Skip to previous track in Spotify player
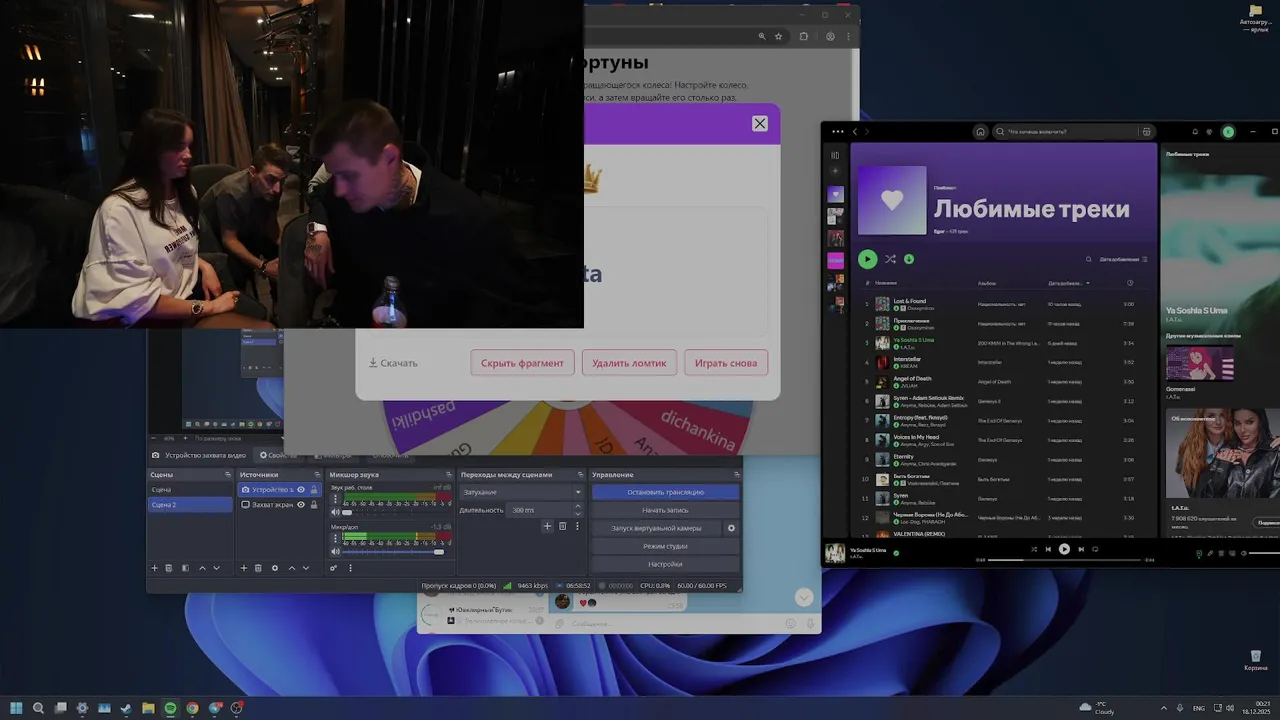The height and width of the screenshot is (720, 1280). (1048, 549)
